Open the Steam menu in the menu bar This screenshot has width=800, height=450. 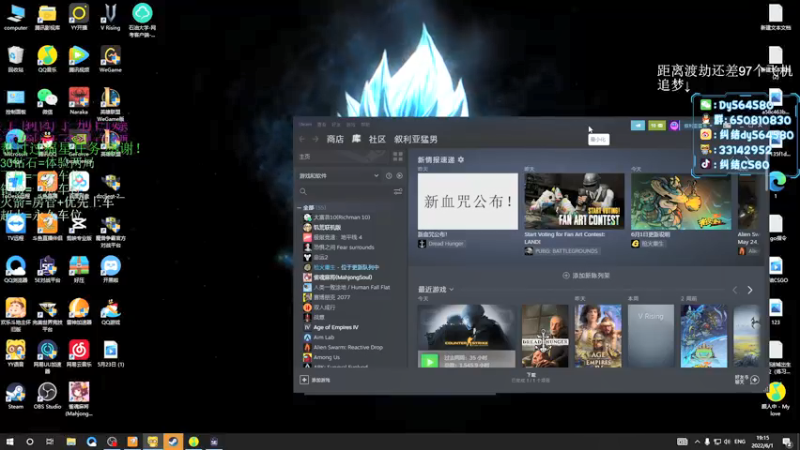click(305, 124)
